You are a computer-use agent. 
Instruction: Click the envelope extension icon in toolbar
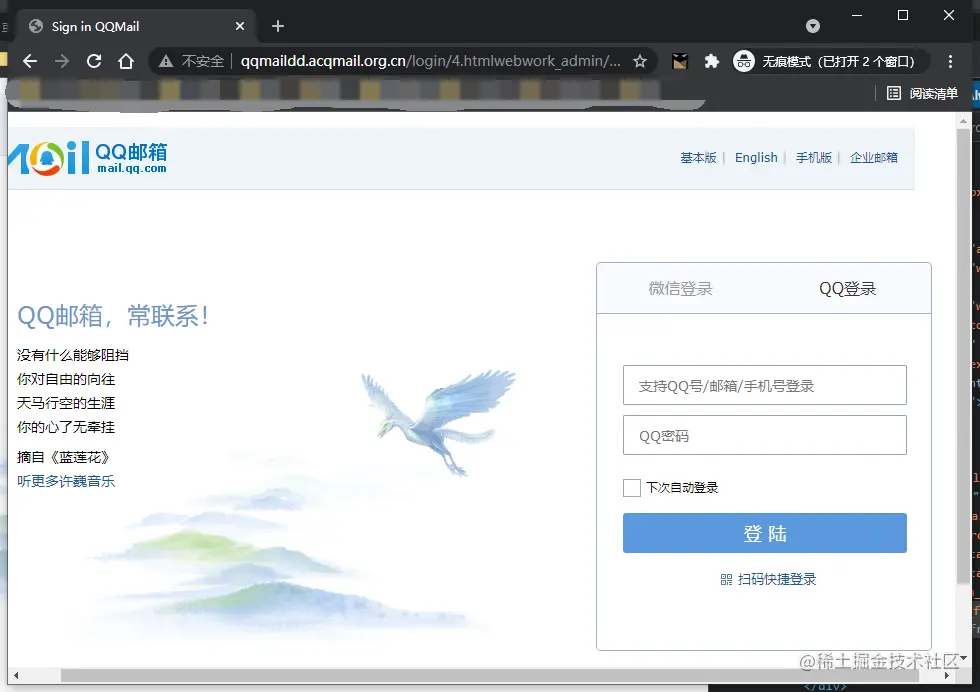coord(679,61)
